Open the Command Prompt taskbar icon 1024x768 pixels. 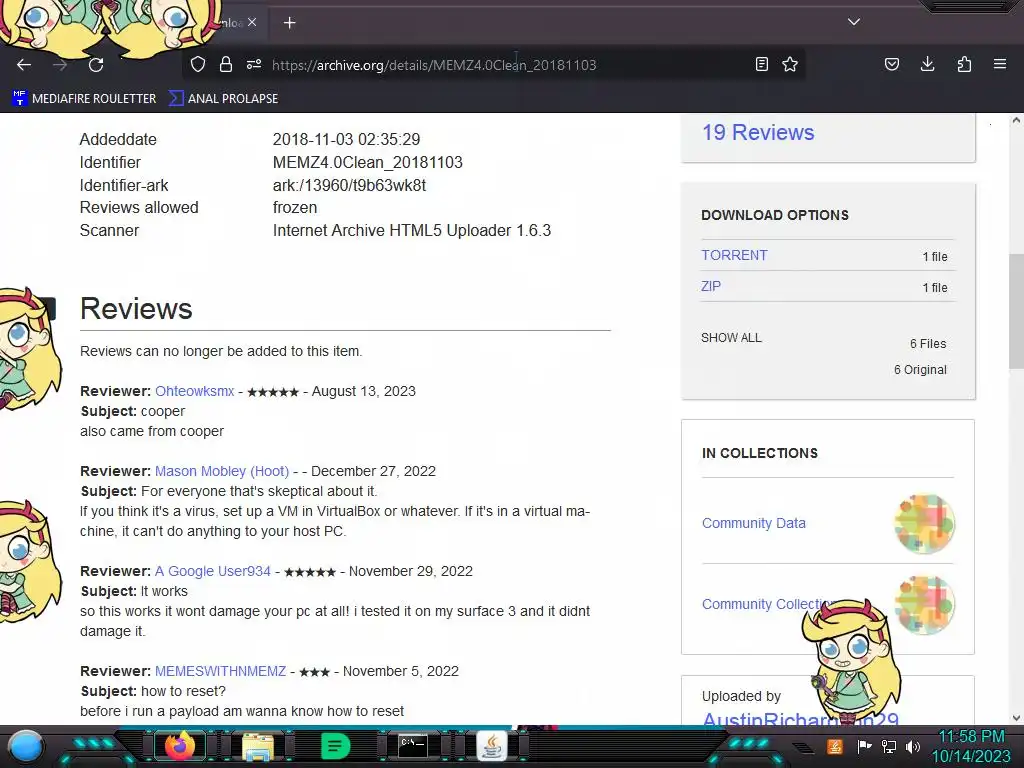click(413, 745)
